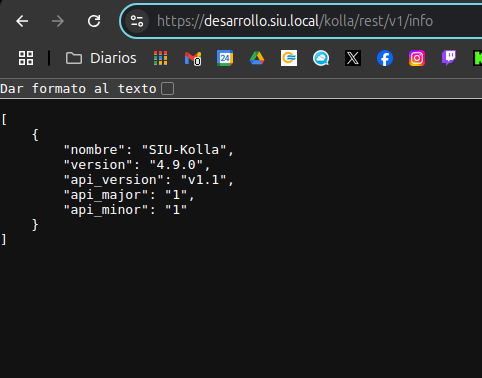This screenshot has width=482, height=378.
Task: Click the "nombre": "SIU-Kolla" line
Action: click(x=149, y=150)
